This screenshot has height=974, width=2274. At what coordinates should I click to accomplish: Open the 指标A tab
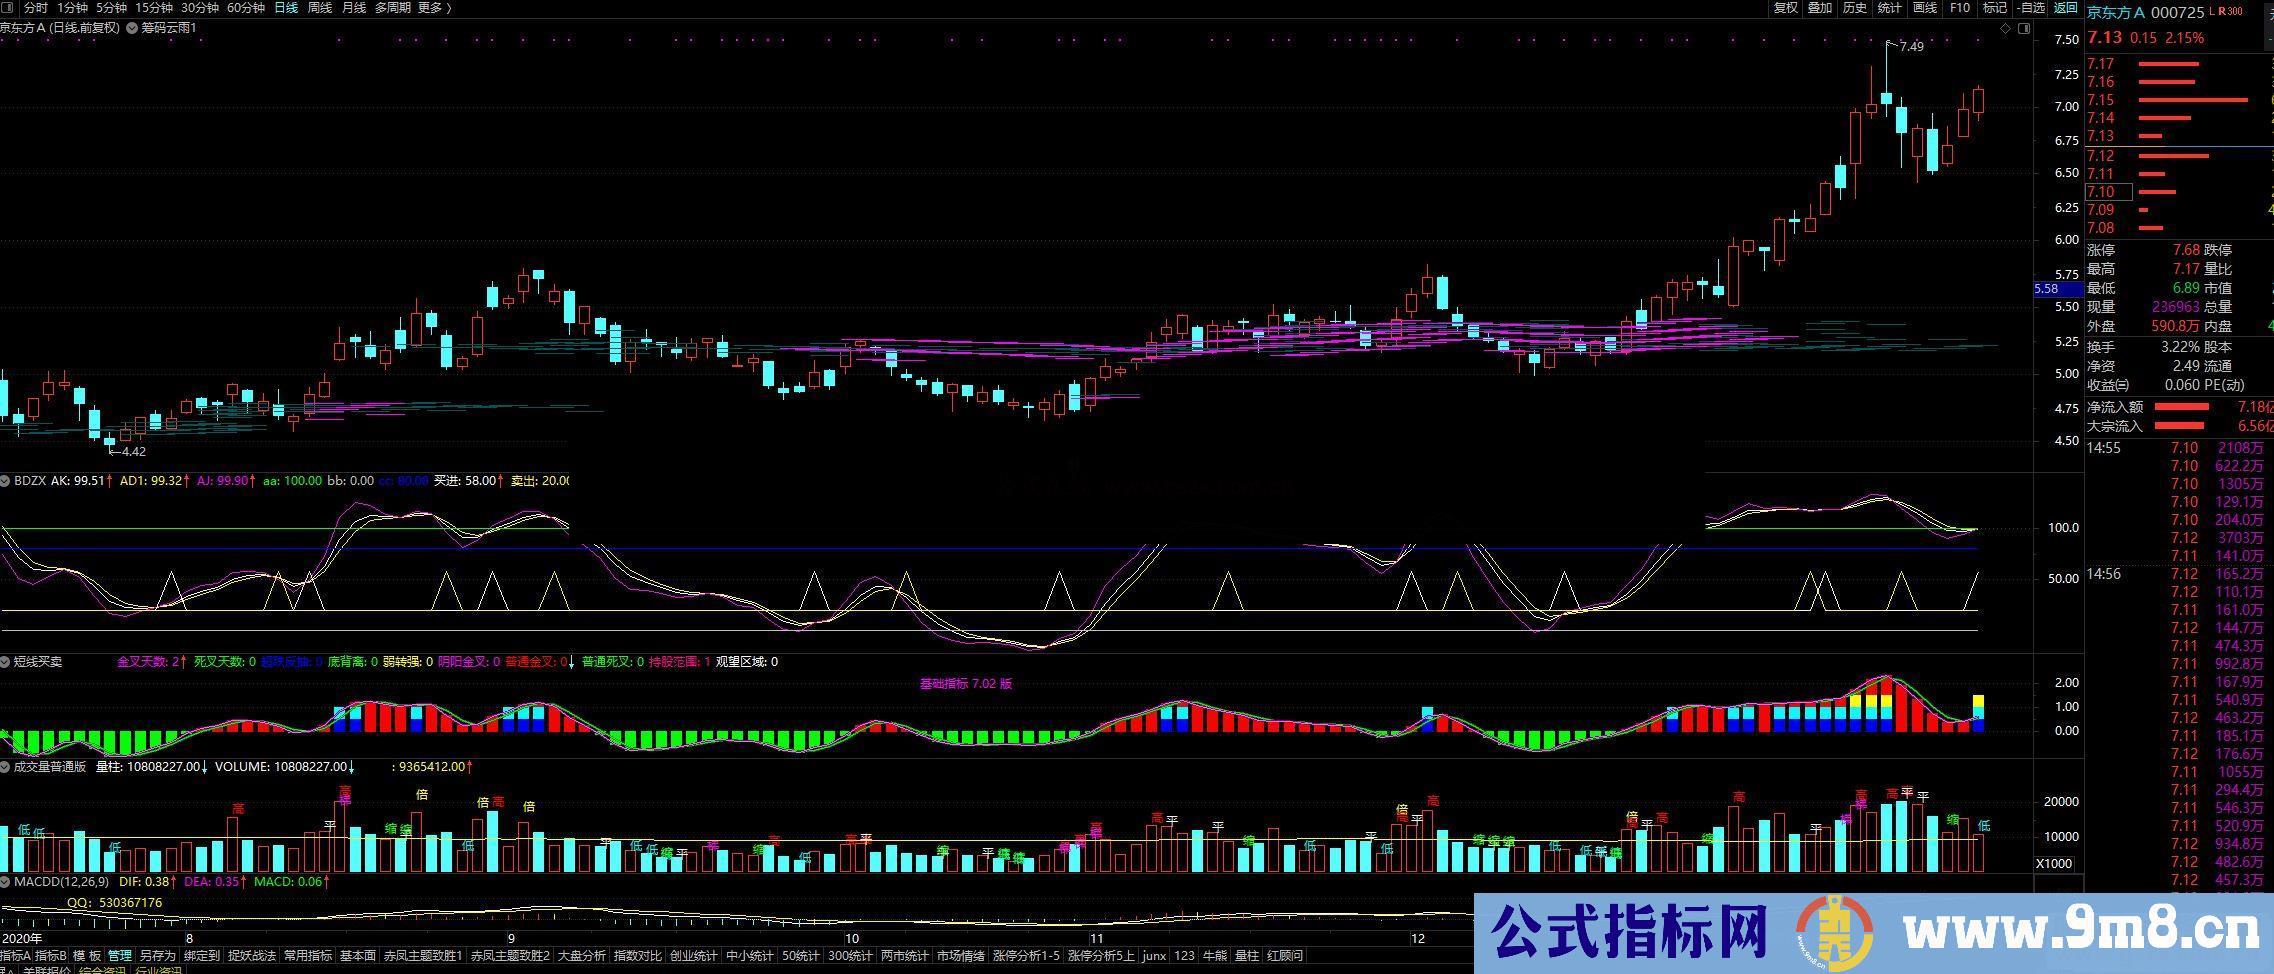15,956
